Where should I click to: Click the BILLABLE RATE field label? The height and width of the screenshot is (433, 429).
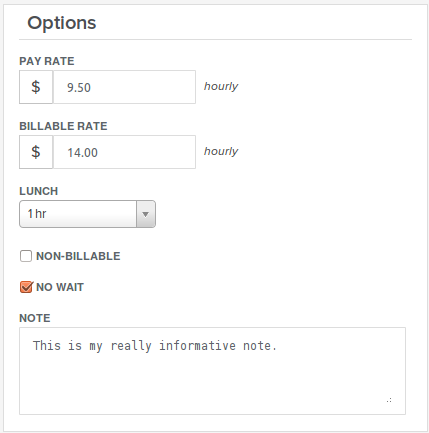pos(63,126)
